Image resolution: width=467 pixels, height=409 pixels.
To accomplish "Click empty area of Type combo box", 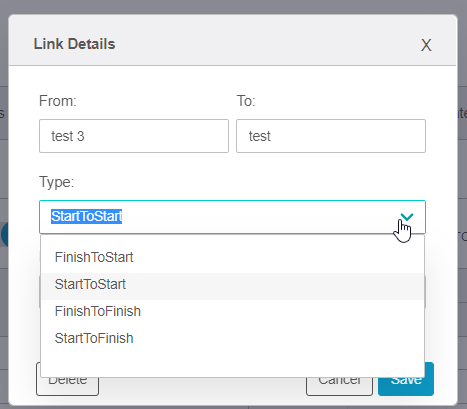I will [260, 217].
